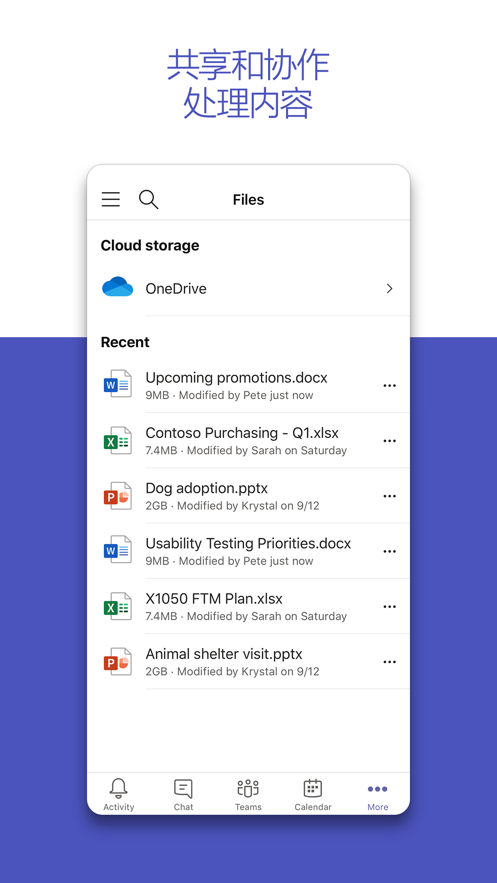Click the Excel icon of Contoso Purchasing

pos(118,440)
